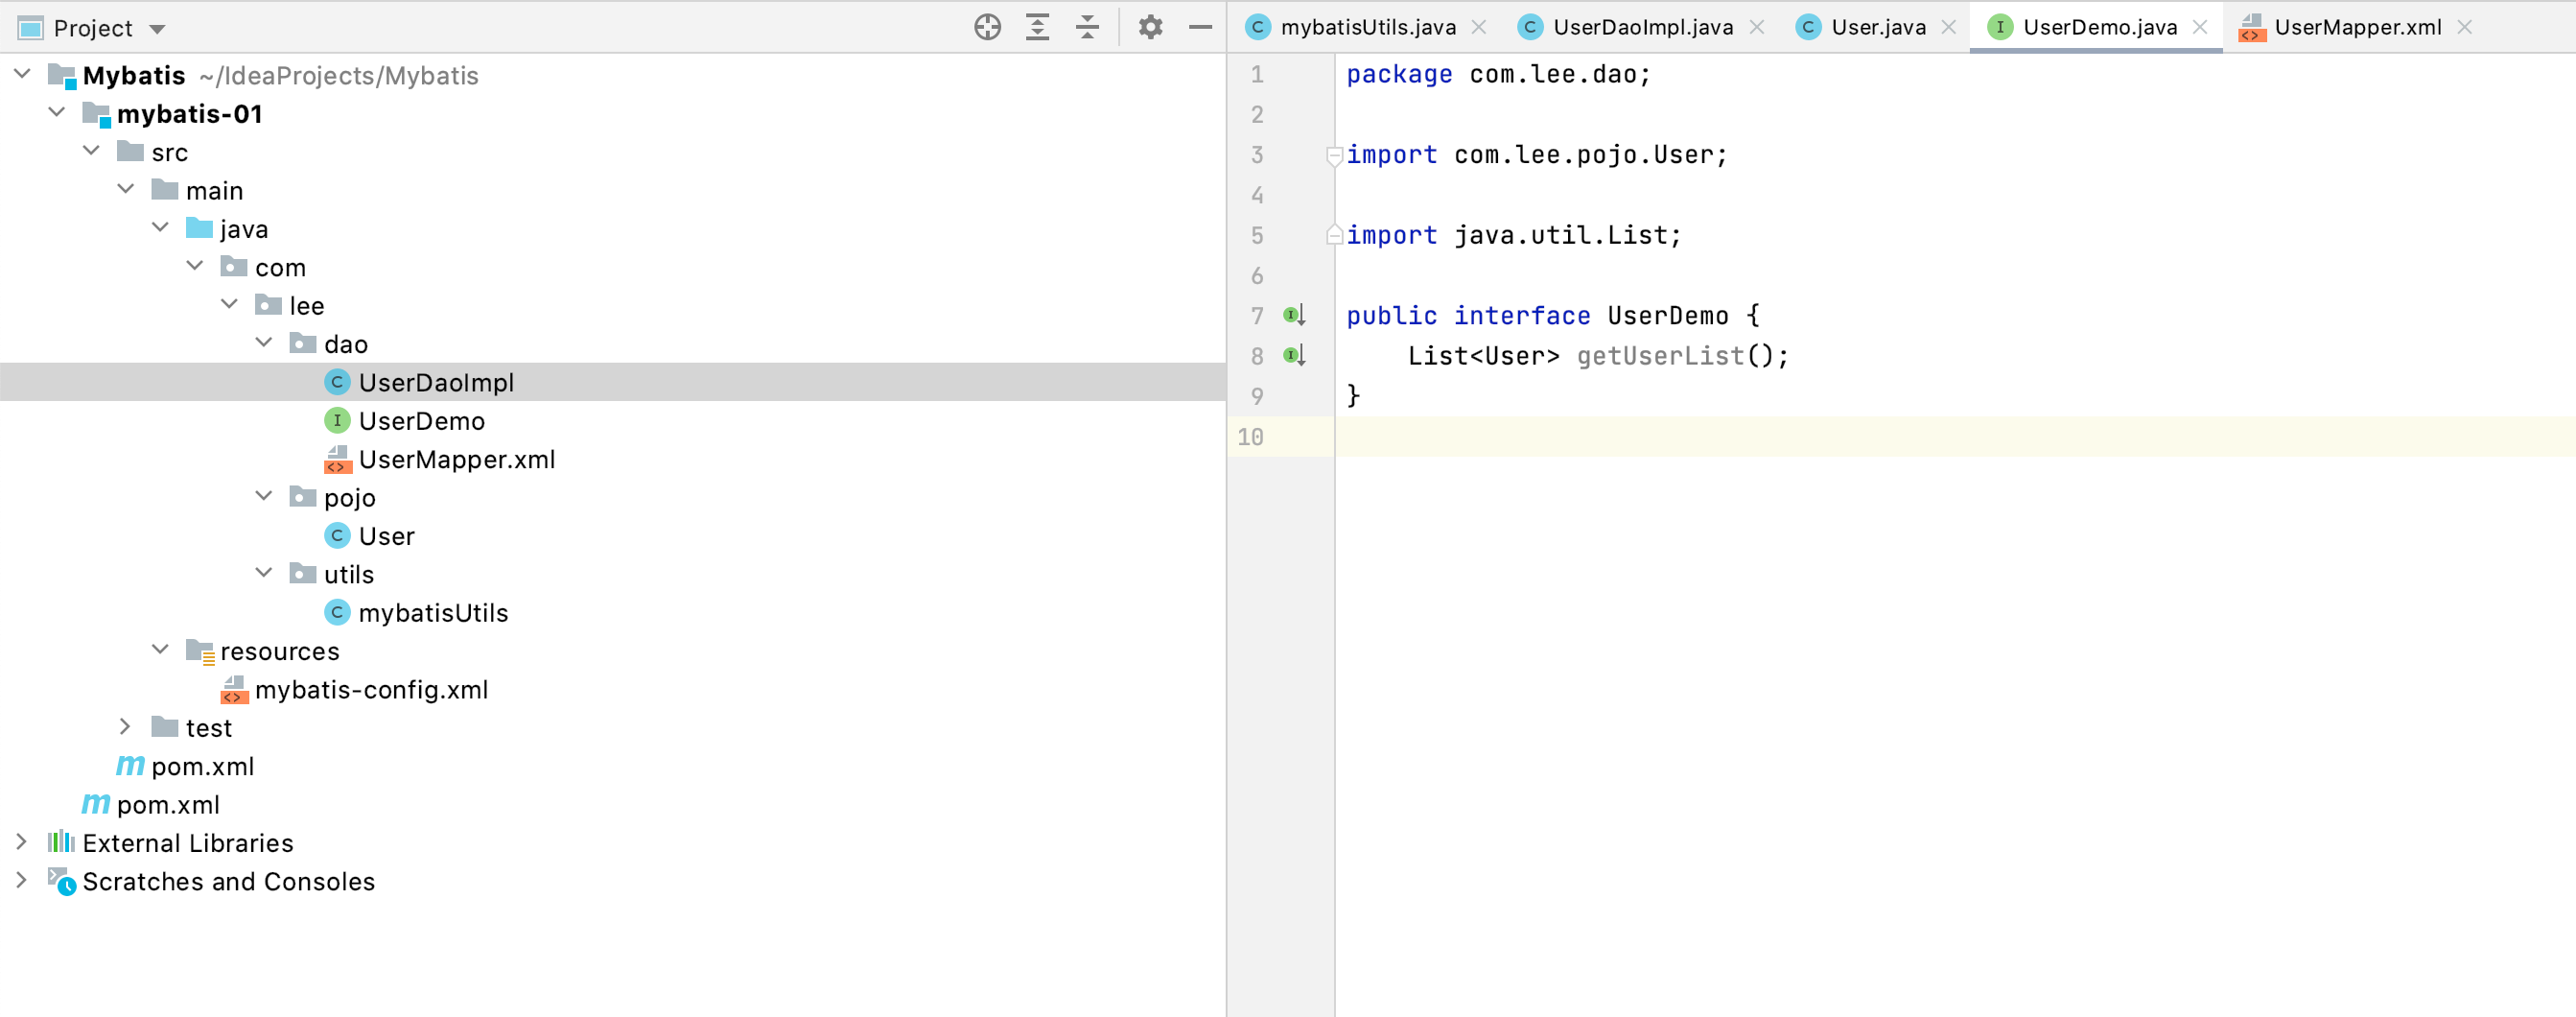Switch to UserMapper.xml tab
The image size is (2576, 1017).
point(2357,27)
